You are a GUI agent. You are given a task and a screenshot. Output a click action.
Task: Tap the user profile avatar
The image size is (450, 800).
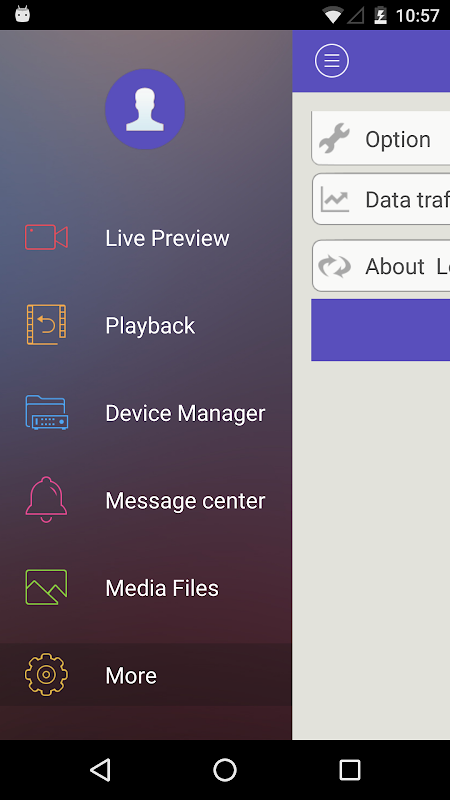pyautogui.click(x=145, y=109)
